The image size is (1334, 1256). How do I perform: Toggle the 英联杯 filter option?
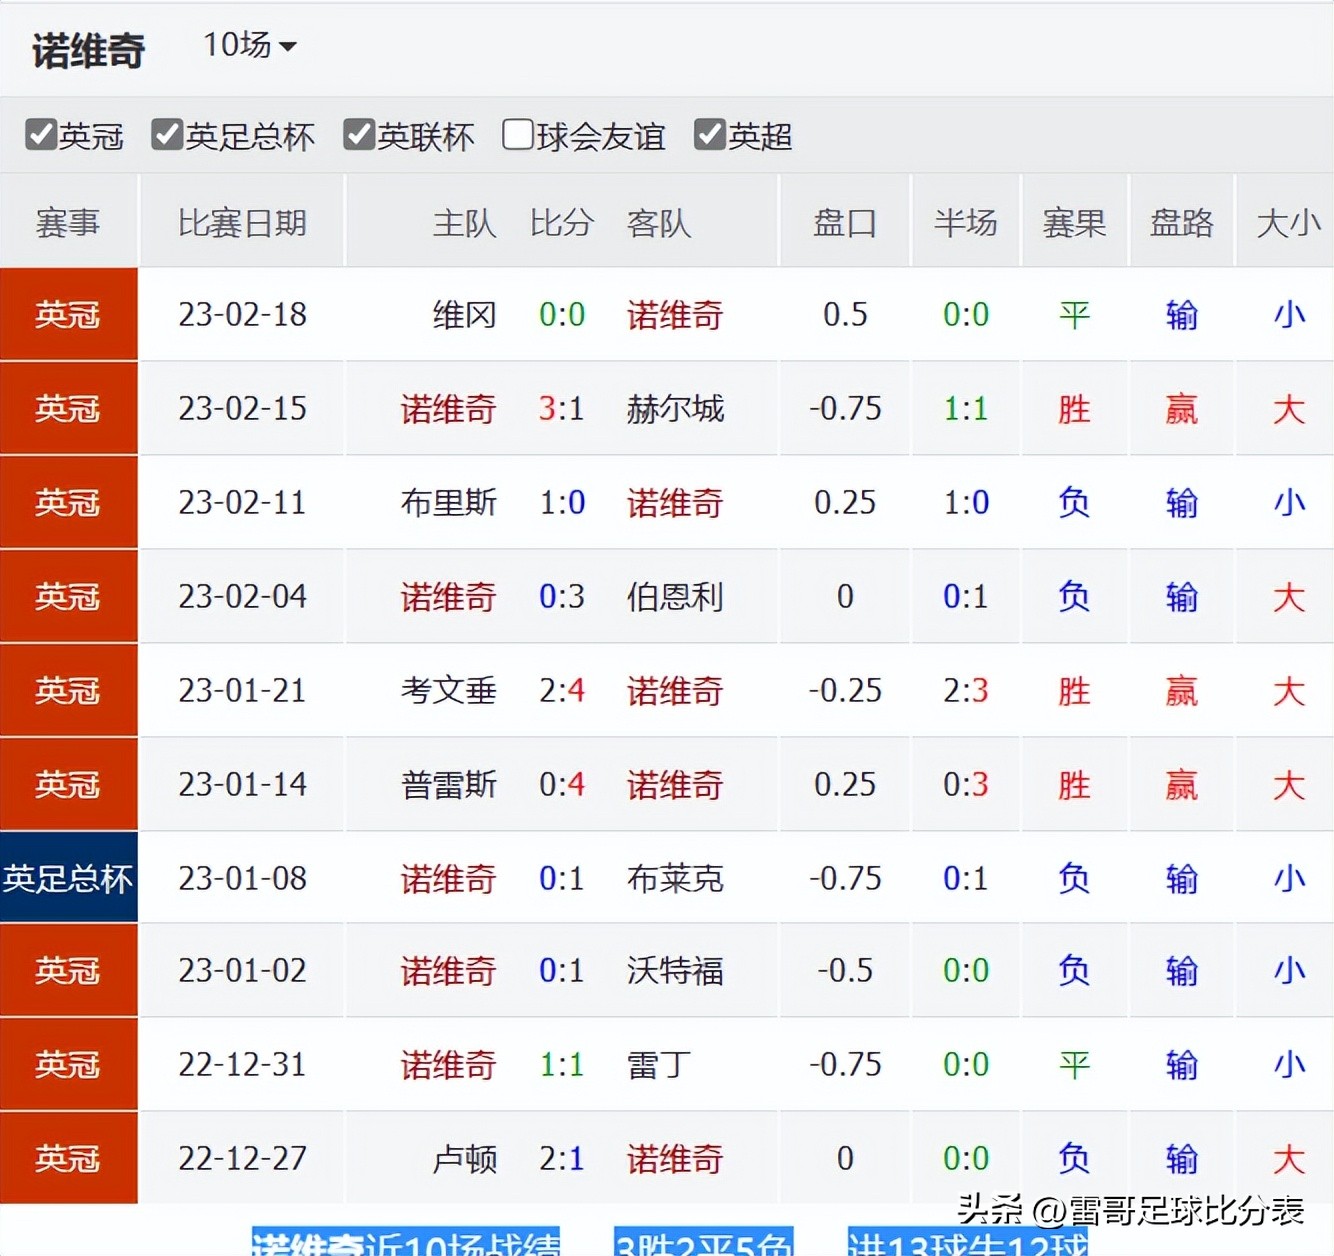pos(359,133)
